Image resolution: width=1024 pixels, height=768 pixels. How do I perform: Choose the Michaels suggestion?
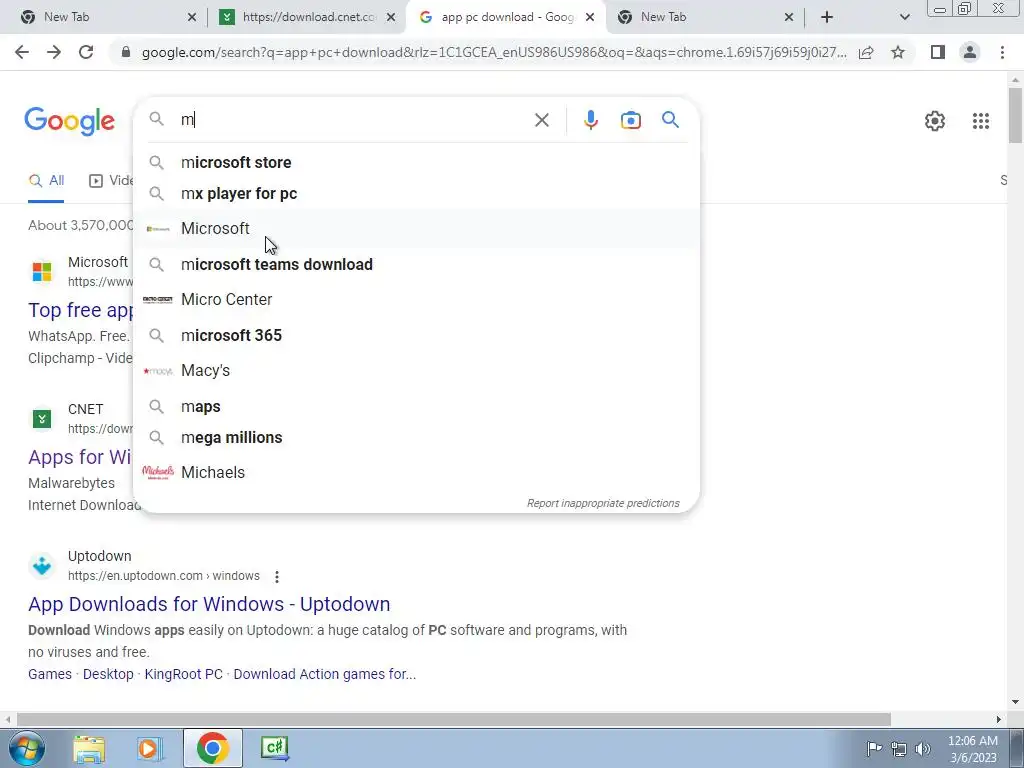[x=417, y=473]
